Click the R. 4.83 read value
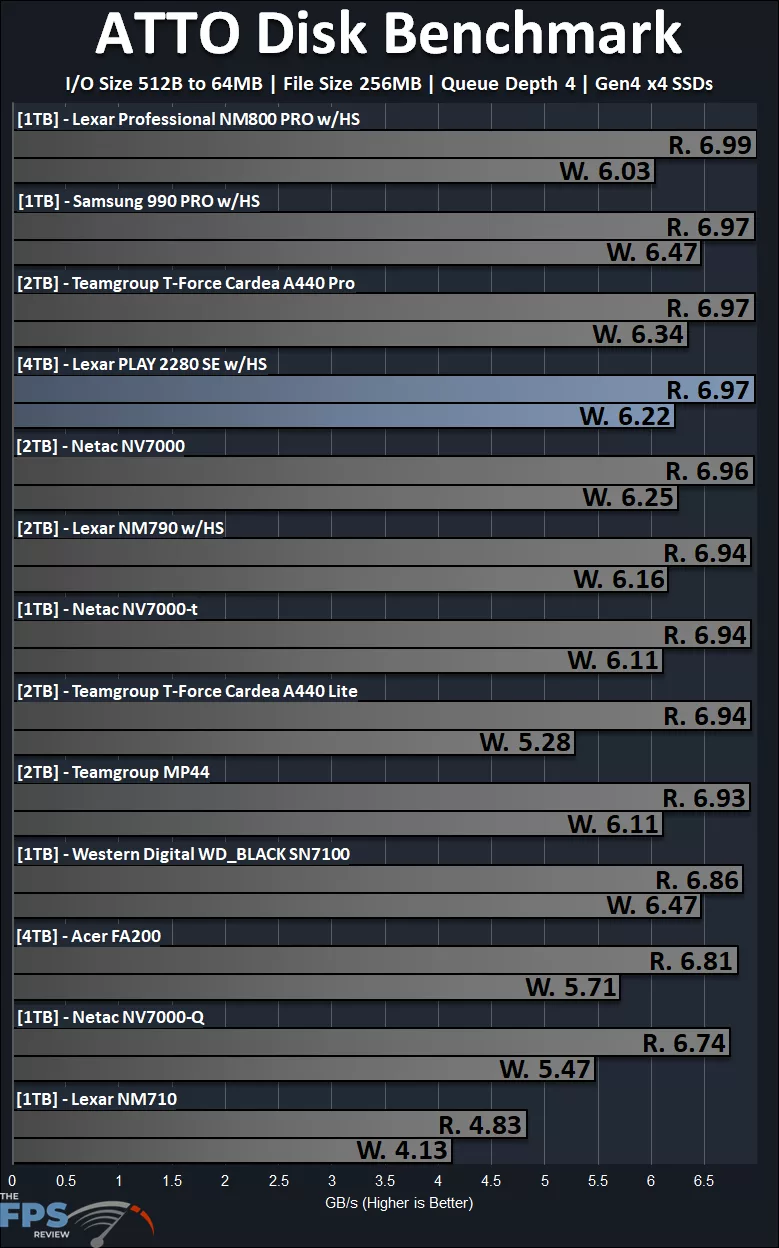779x1248 pixels. tap(481, 1125)
